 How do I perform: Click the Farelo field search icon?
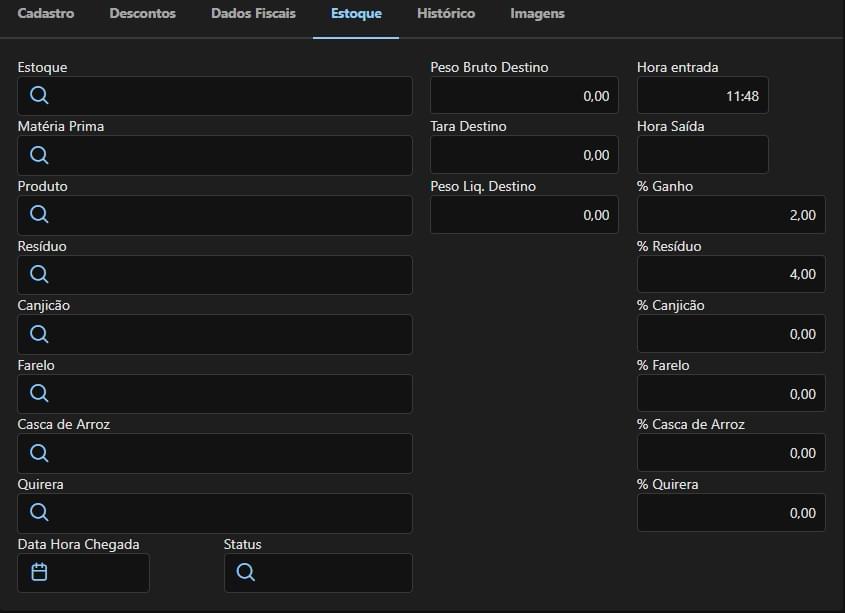pyautogui.click(x=39, y=393)
